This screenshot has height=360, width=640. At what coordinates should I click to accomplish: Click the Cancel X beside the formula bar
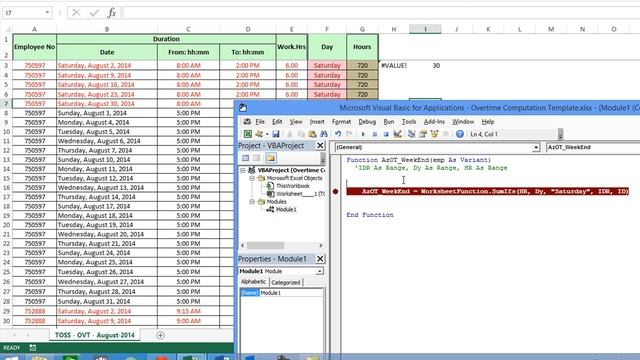point(76,13)
